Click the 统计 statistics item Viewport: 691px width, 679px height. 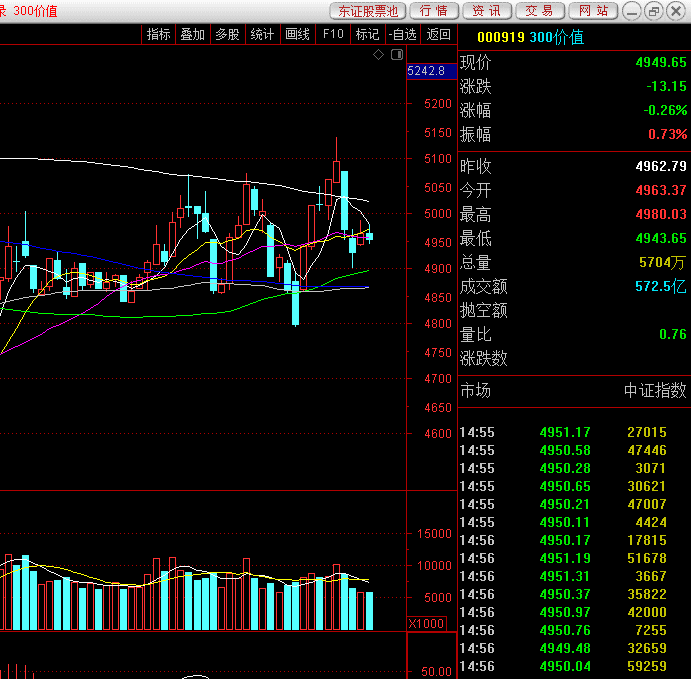pyautogui.click(x=262, y=34)
